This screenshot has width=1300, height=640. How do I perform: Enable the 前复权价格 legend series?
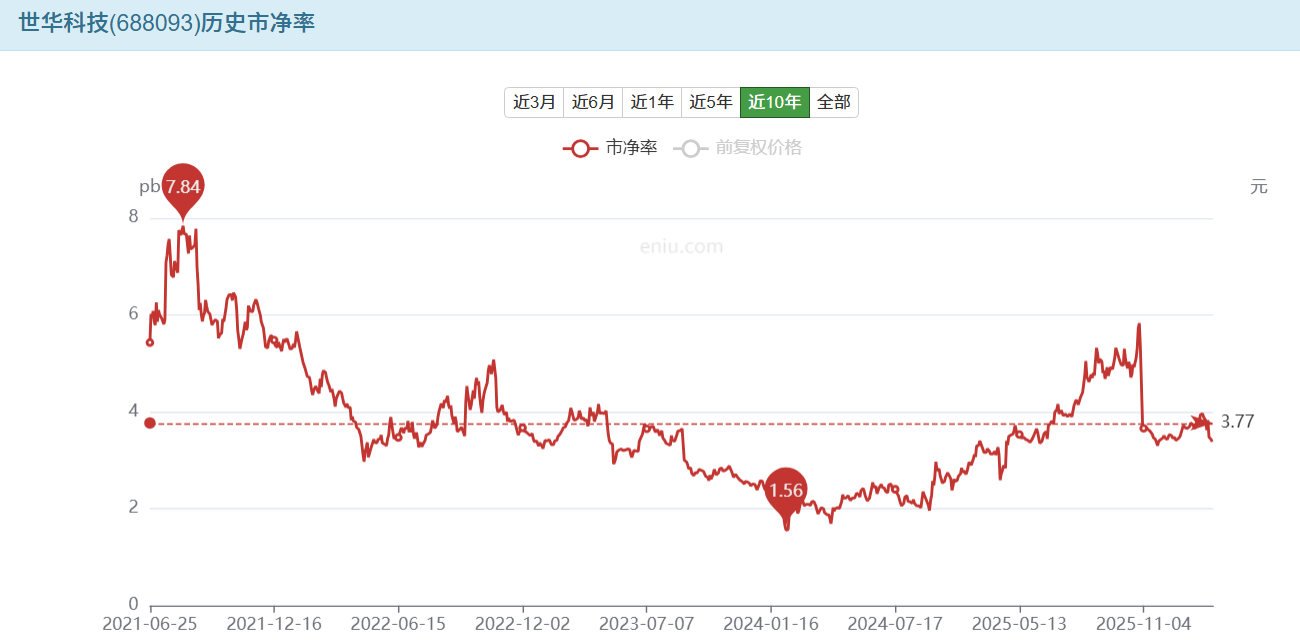click(x=738, y=148)
